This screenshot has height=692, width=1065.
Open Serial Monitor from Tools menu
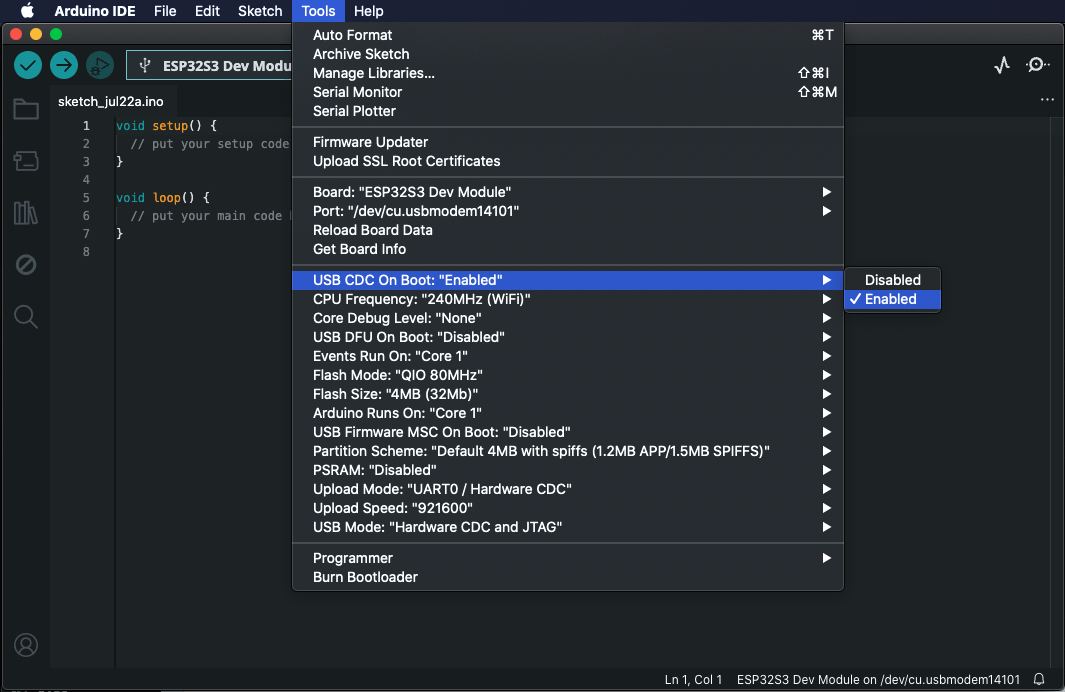568,92
